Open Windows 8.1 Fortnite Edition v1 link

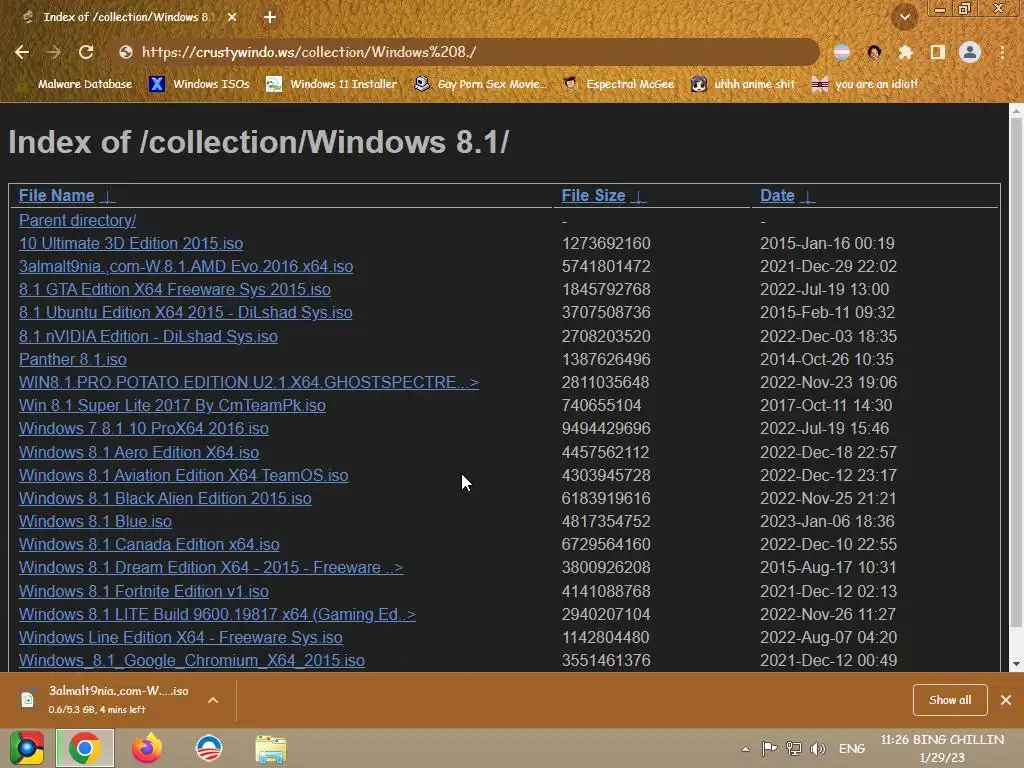coord(144,592)
